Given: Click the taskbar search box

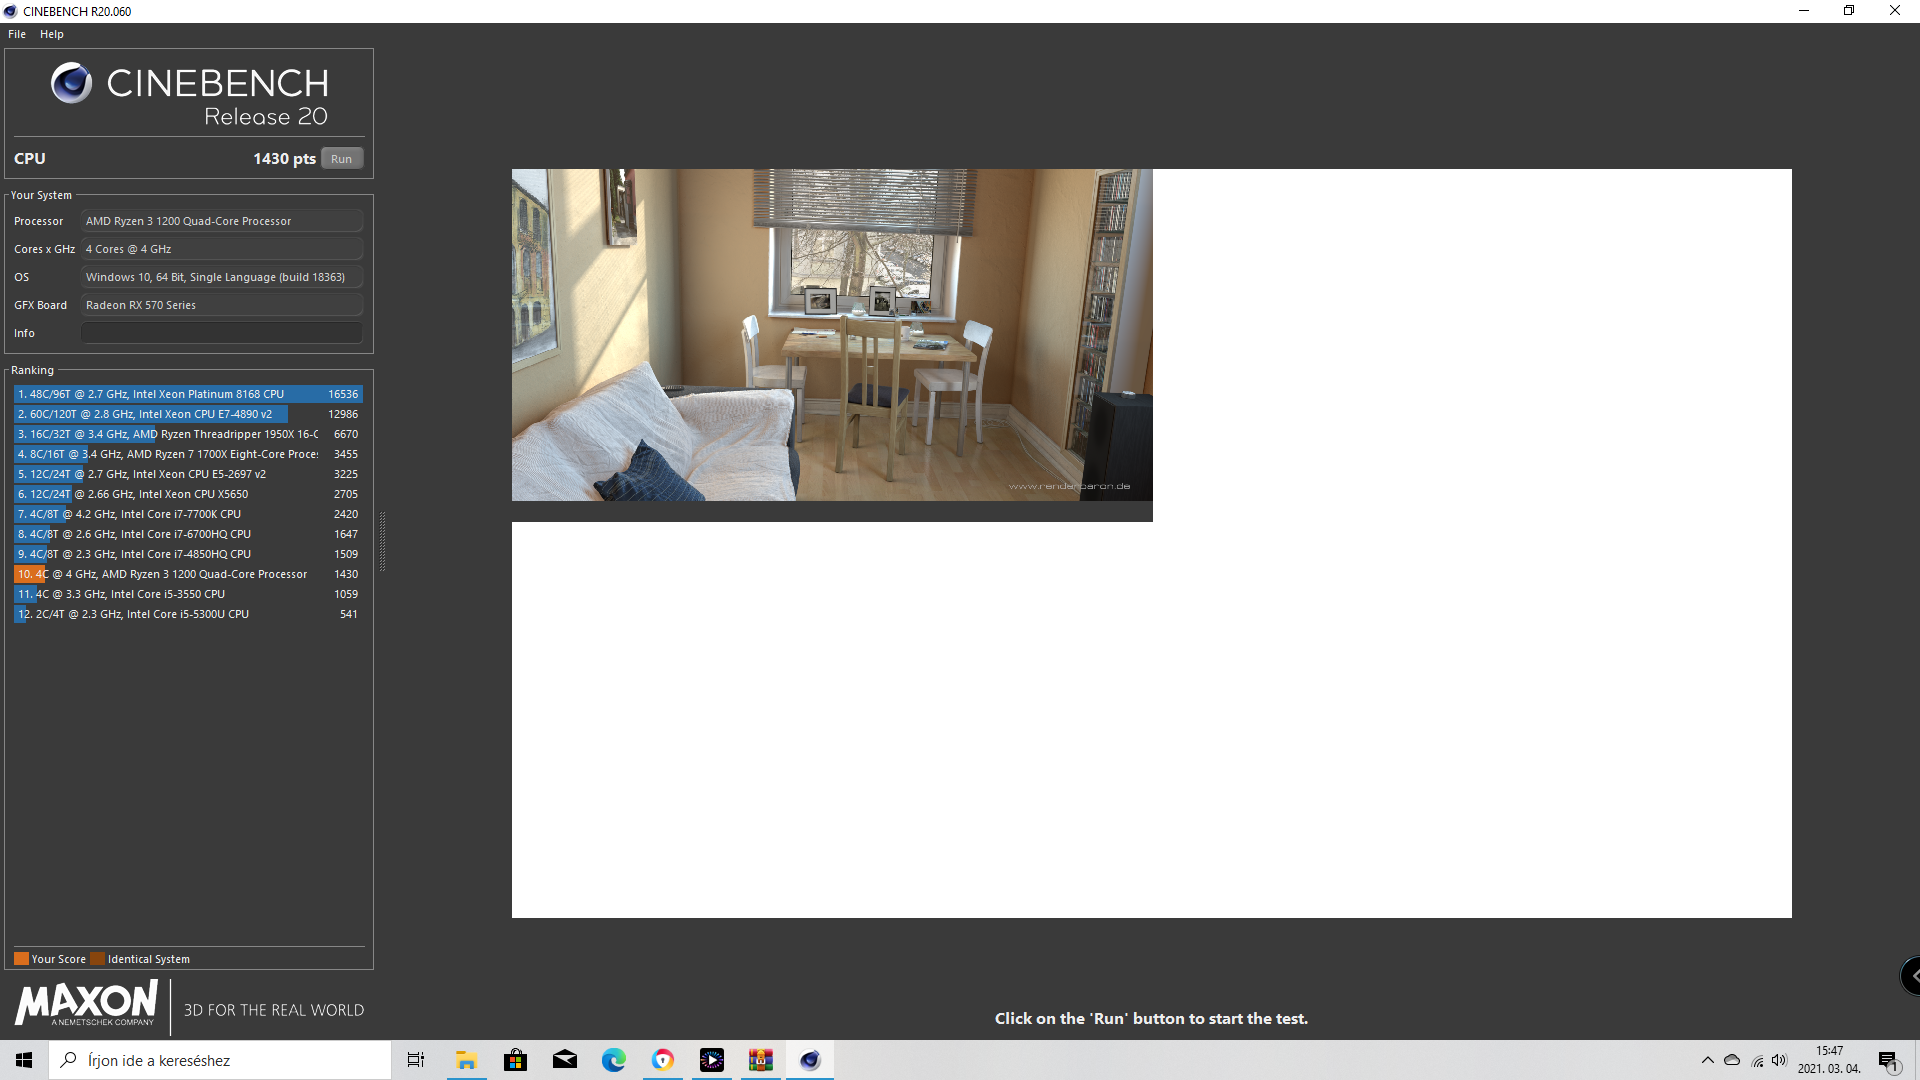Looking at the screenshot, I should [x=220, y=1060].
